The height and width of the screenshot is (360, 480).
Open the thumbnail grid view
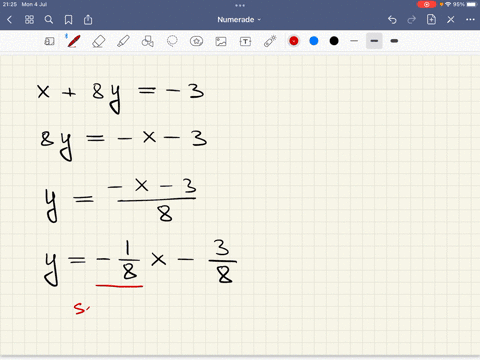[29, 20]
